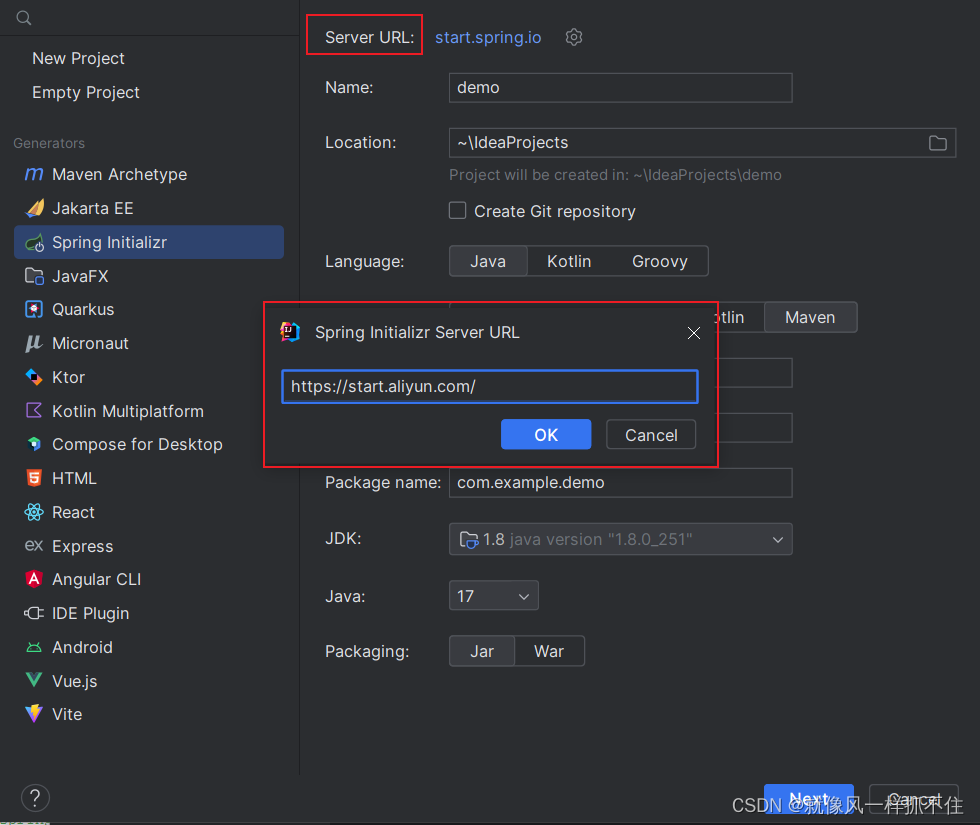Choose Java language option
980x825 pixels.
[x=488, y=261]
